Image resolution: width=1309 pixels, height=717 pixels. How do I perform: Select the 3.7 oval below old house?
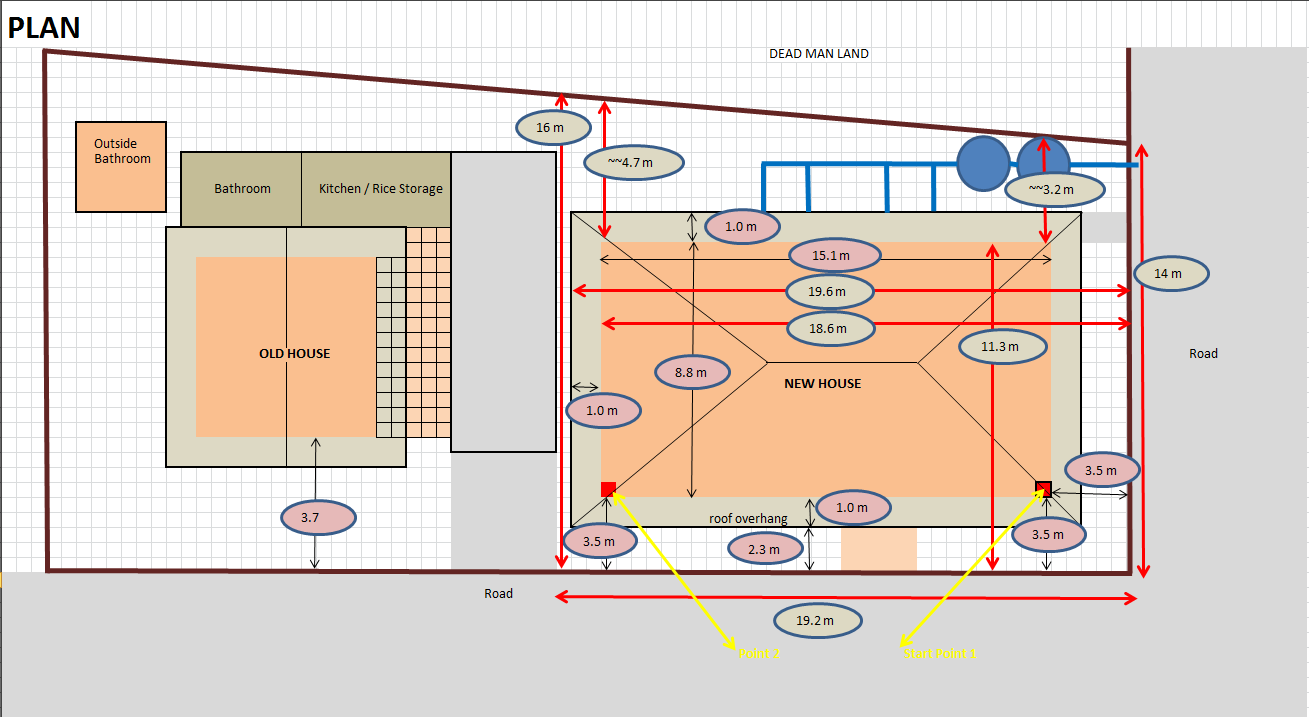click(319, 518)
